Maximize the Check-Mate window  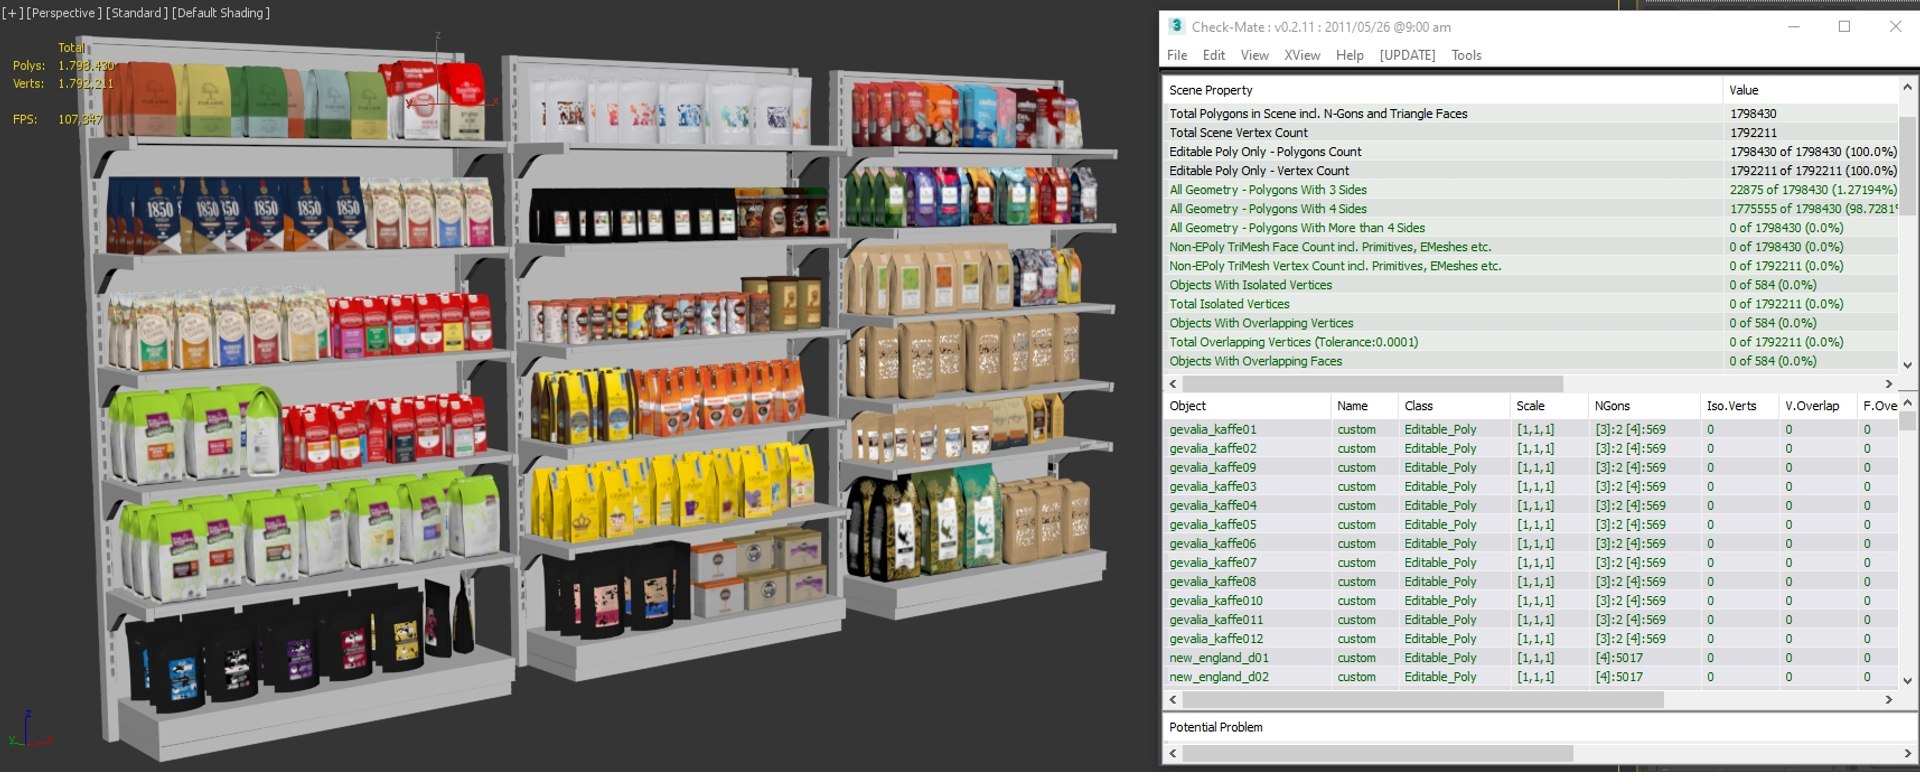pyautogui.click(x=1844, y=27)
